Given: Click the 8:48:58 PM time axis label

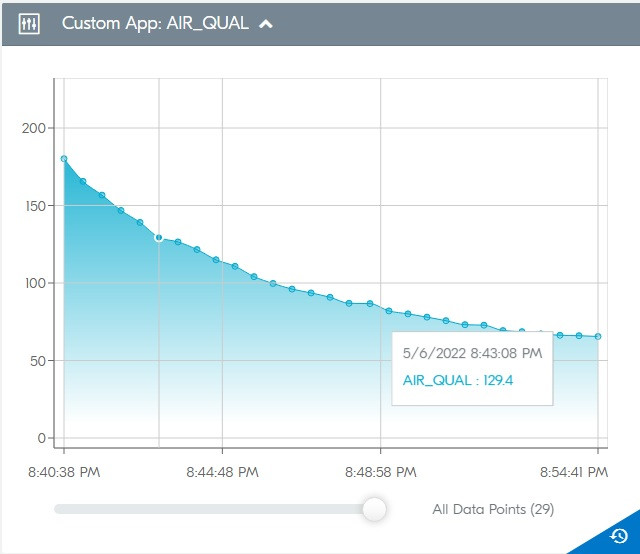Looking at the screenshot, I should [x=380, y=471].
